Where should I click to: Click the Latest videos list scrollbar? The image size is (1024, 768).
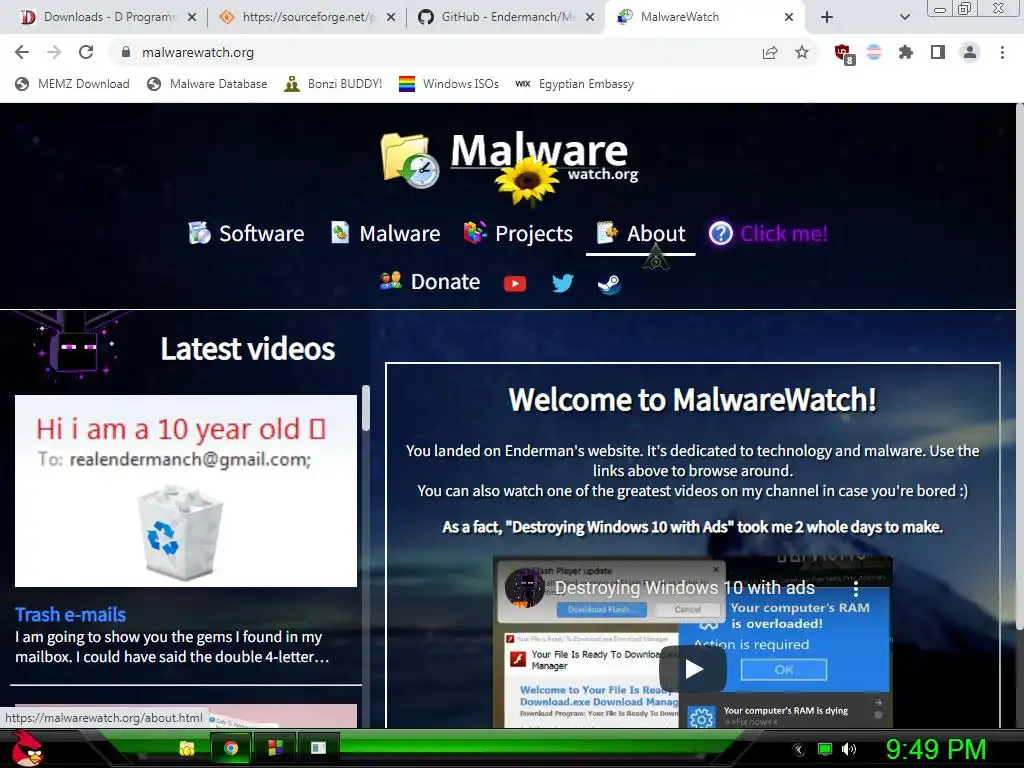366,408
